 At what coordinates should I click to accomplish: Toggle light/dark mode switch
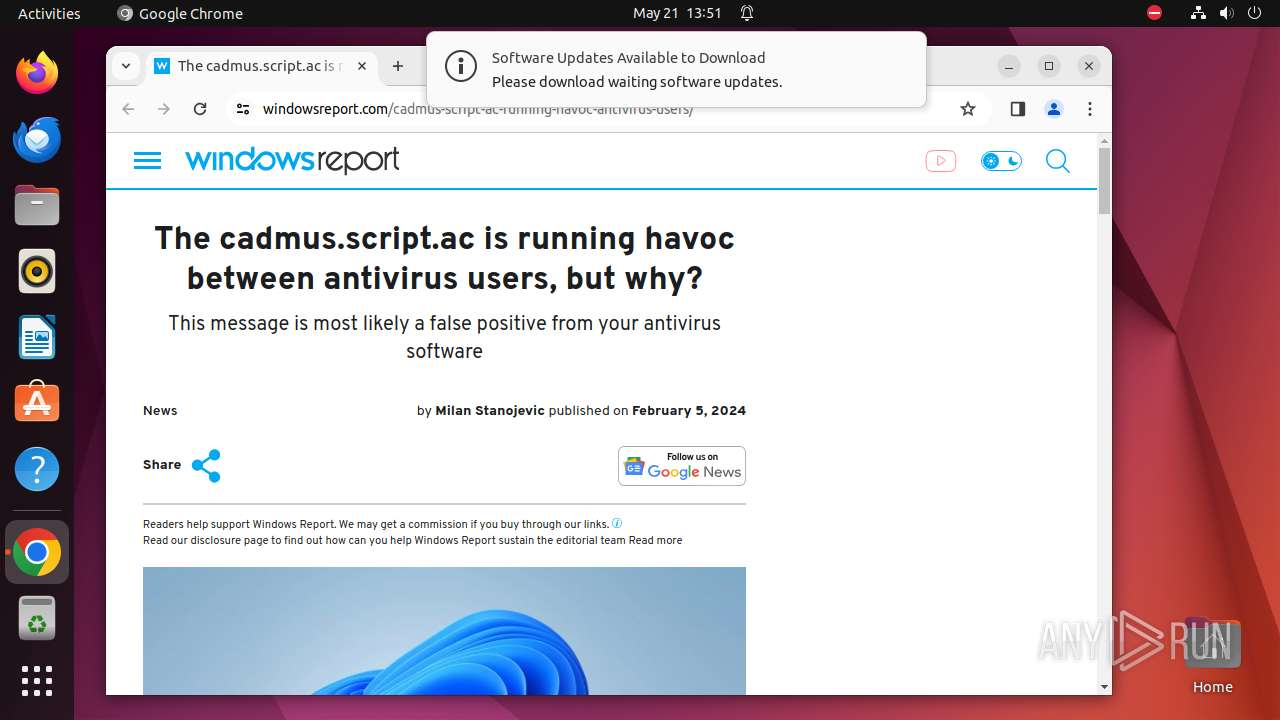pos(1001,161)
